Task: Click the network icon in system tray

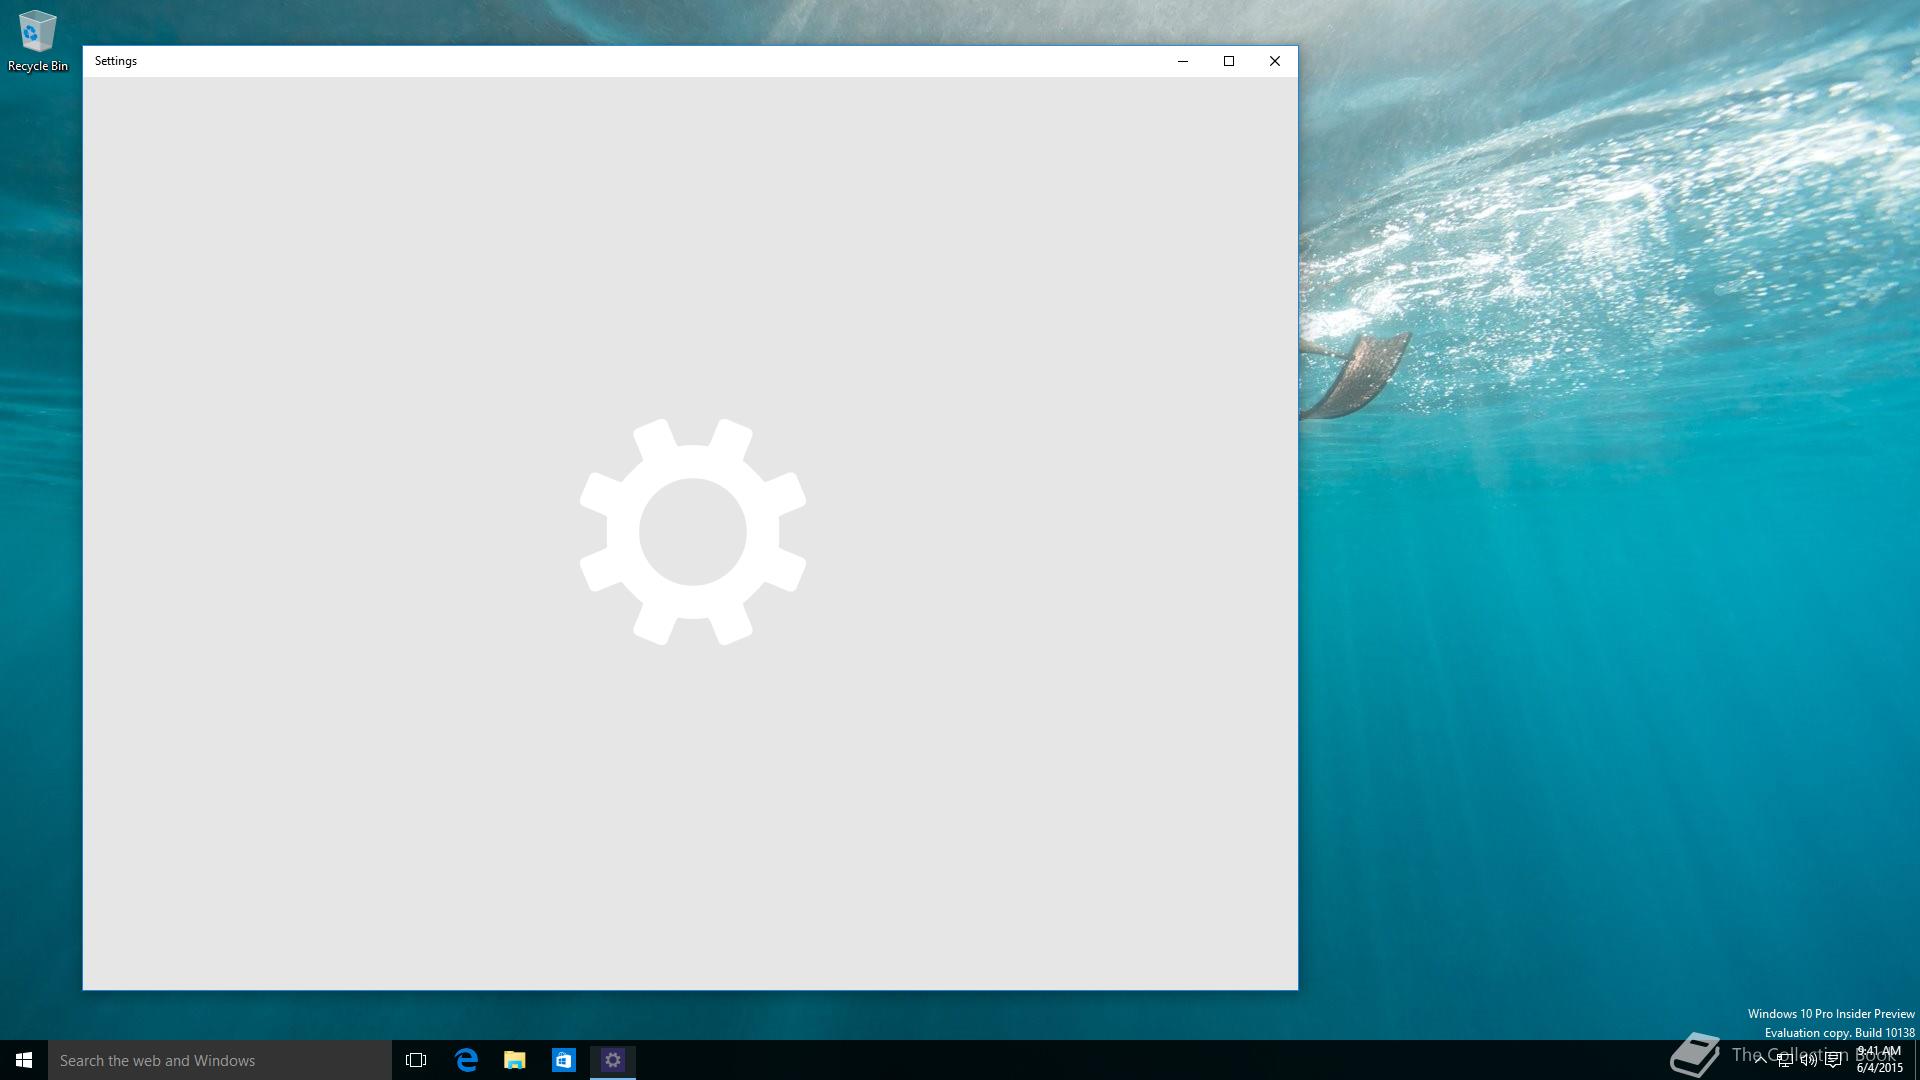Action: tap(1784, 1061)
